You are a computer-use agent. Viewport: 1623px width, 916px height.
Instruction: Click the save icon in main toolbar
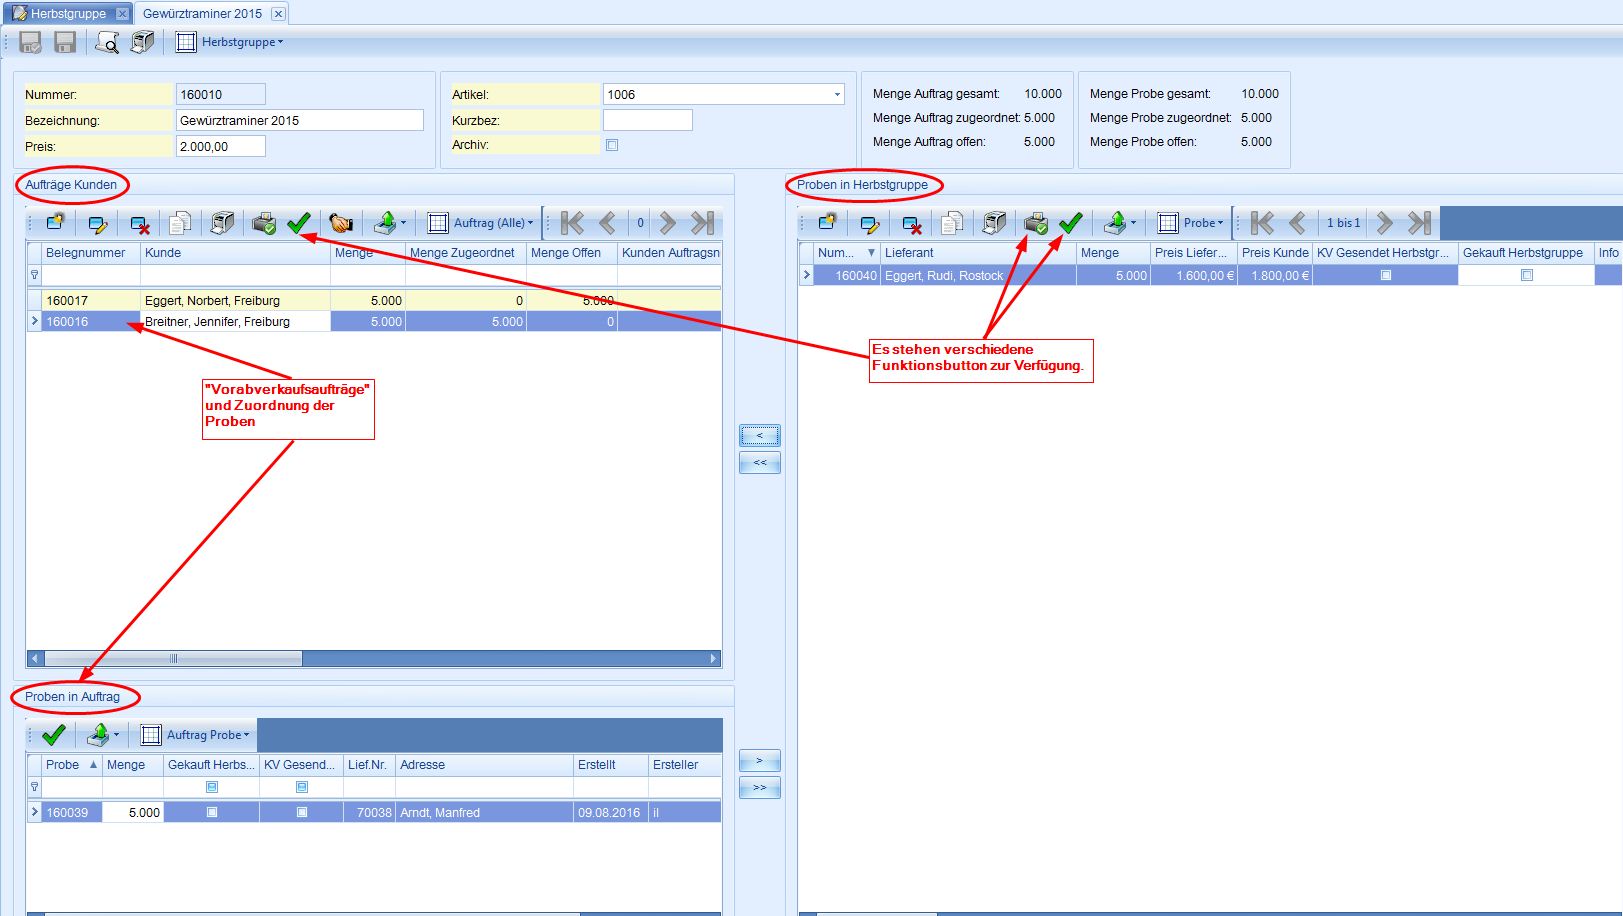[x=65, y=42]
